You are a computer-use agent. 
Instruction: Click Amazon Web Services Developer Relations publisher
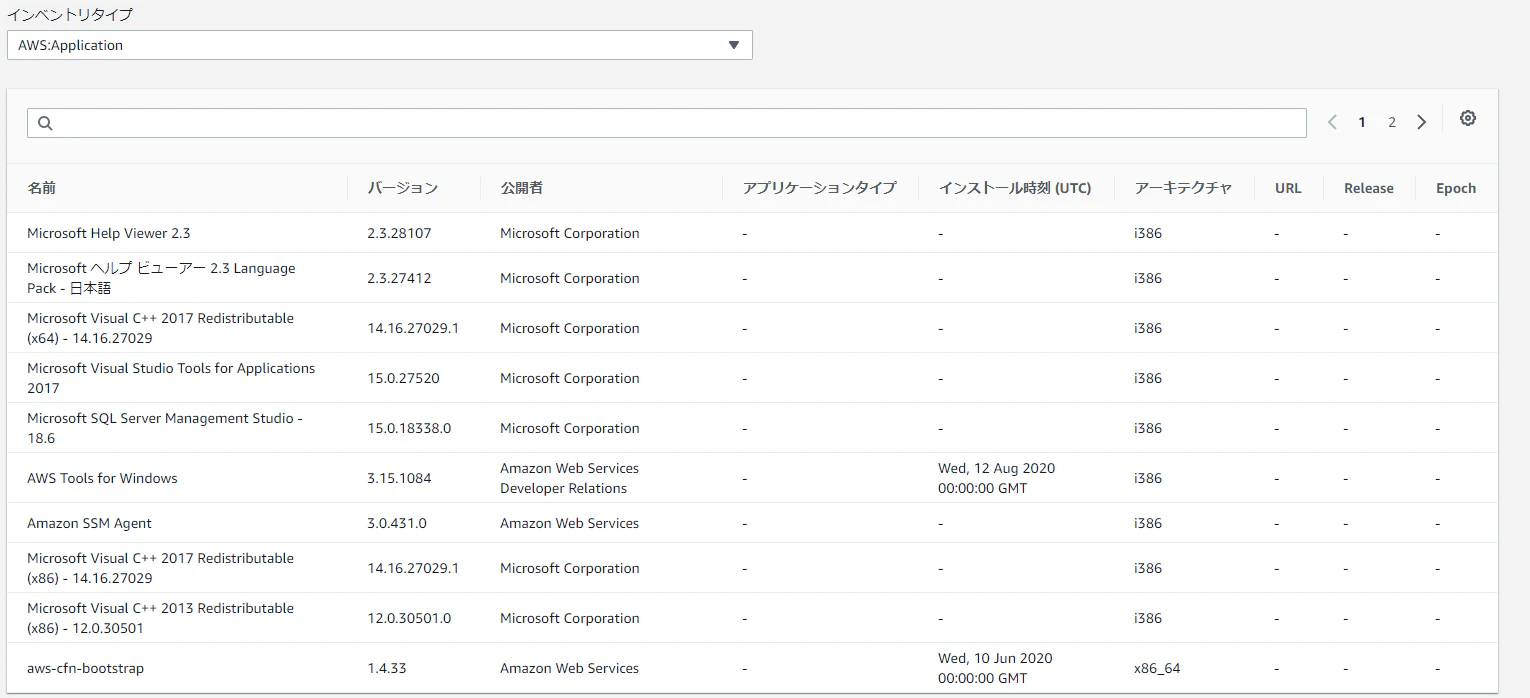point(569,478)
